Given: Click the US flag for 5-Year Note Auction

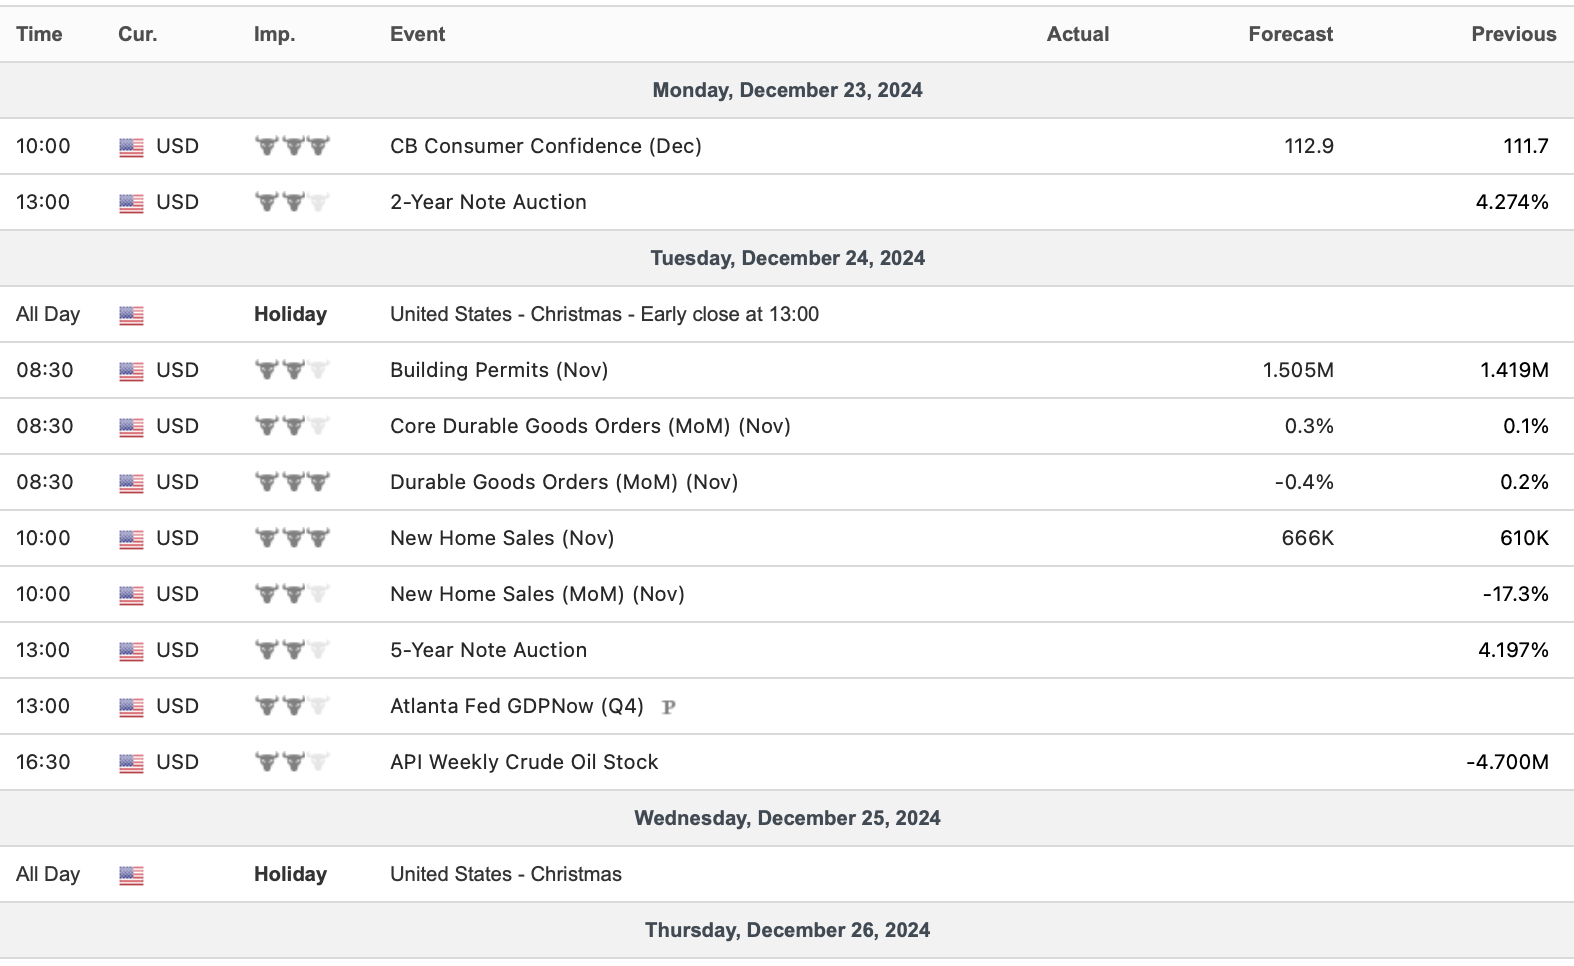Looking at the screenshot, I should coord(131,651).
